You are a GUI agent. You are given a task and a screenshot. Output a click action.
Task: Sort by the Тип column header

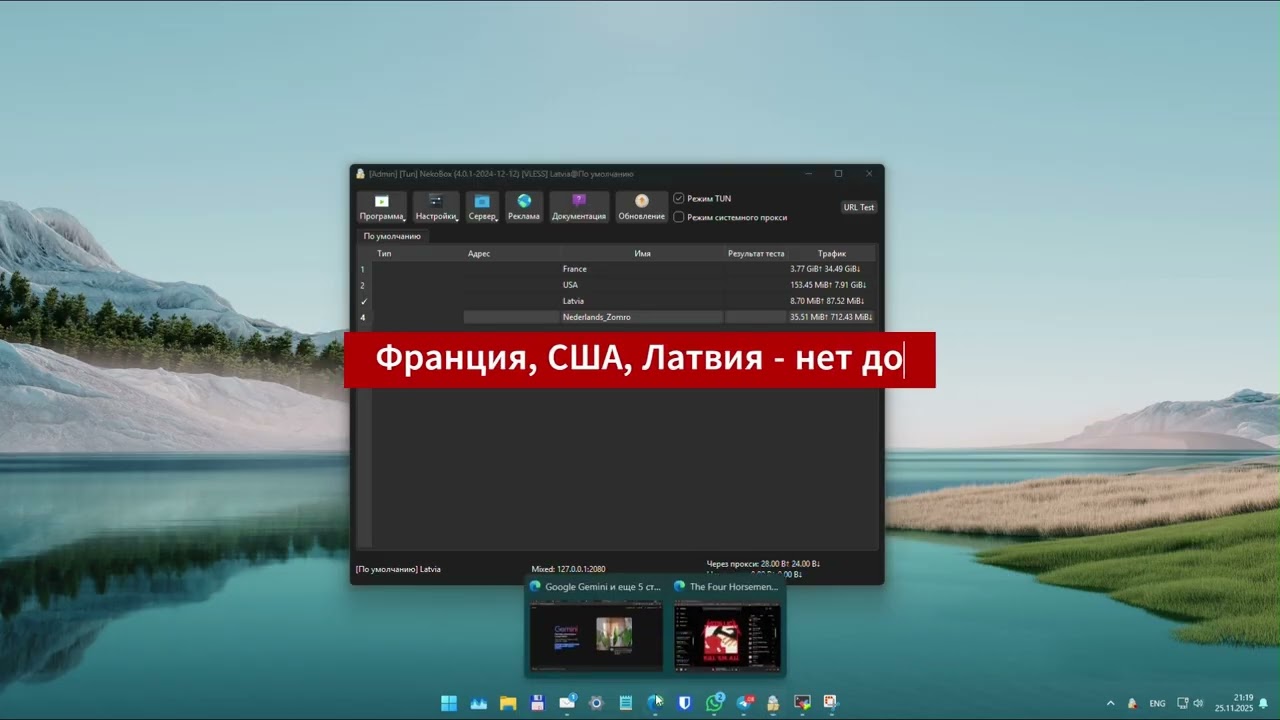pyautogui.click(x=384, y=254)
